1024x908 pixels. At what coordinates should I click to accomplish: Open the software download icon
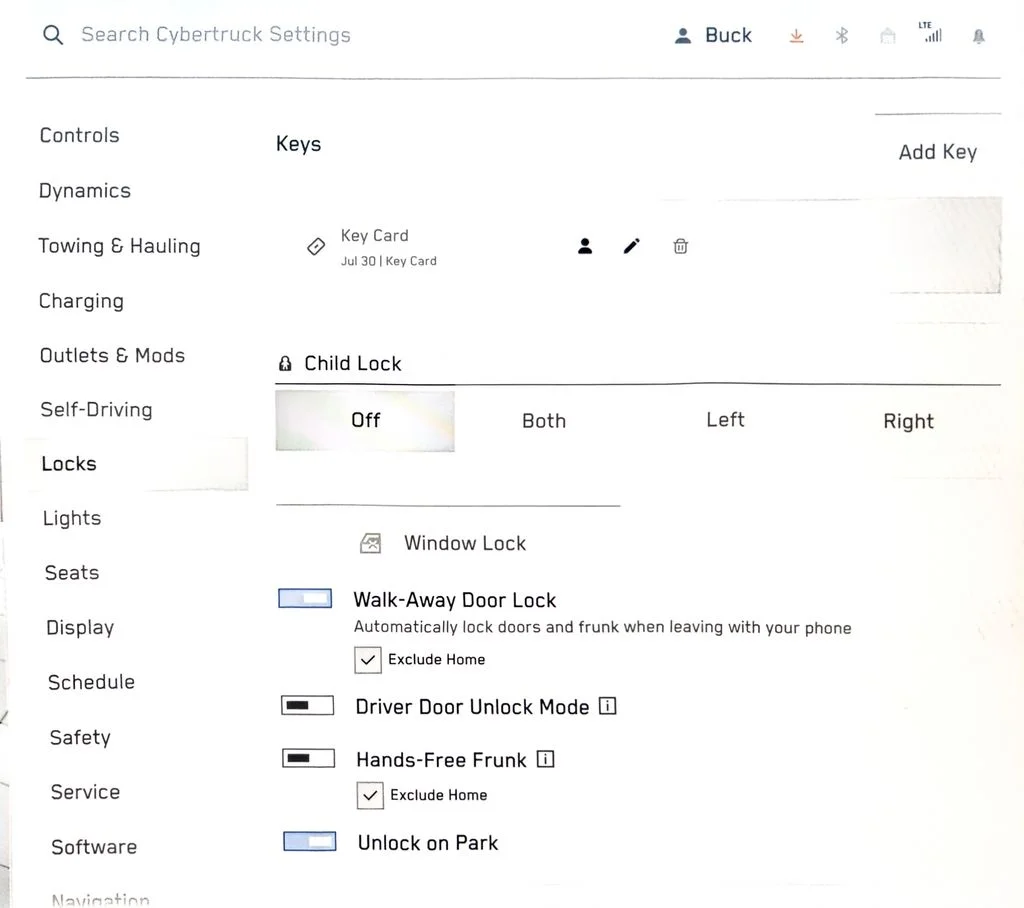click(796, 36)
